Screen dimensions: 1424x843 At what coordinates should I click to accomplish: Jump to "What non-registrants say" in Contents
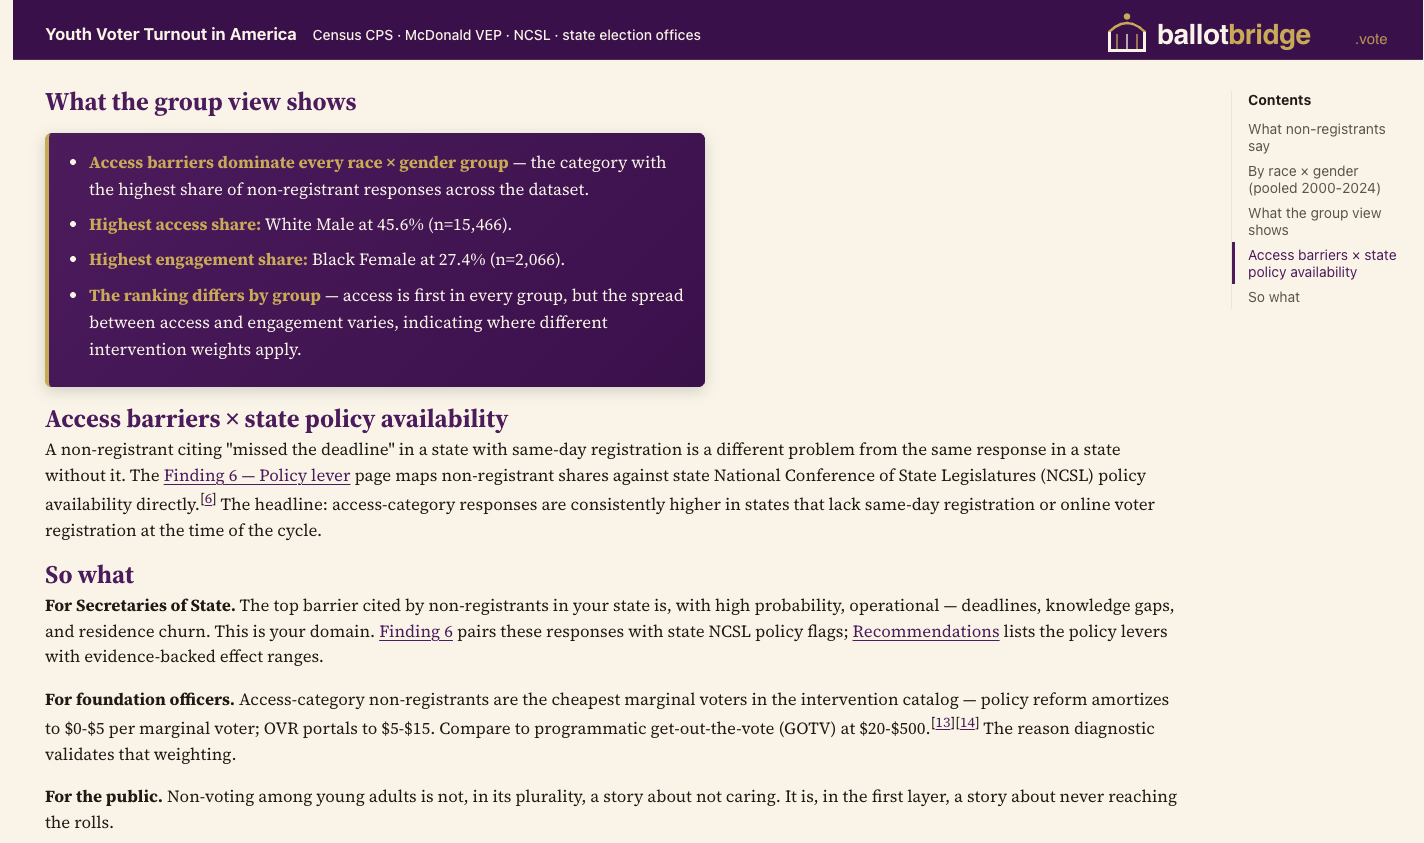click(1316, 138)
